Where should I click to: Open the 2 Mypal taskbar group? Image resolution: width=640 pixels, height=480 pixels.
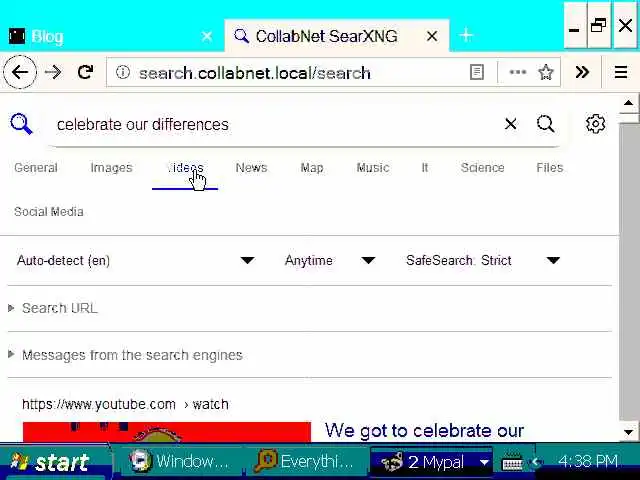pos(431,462)
